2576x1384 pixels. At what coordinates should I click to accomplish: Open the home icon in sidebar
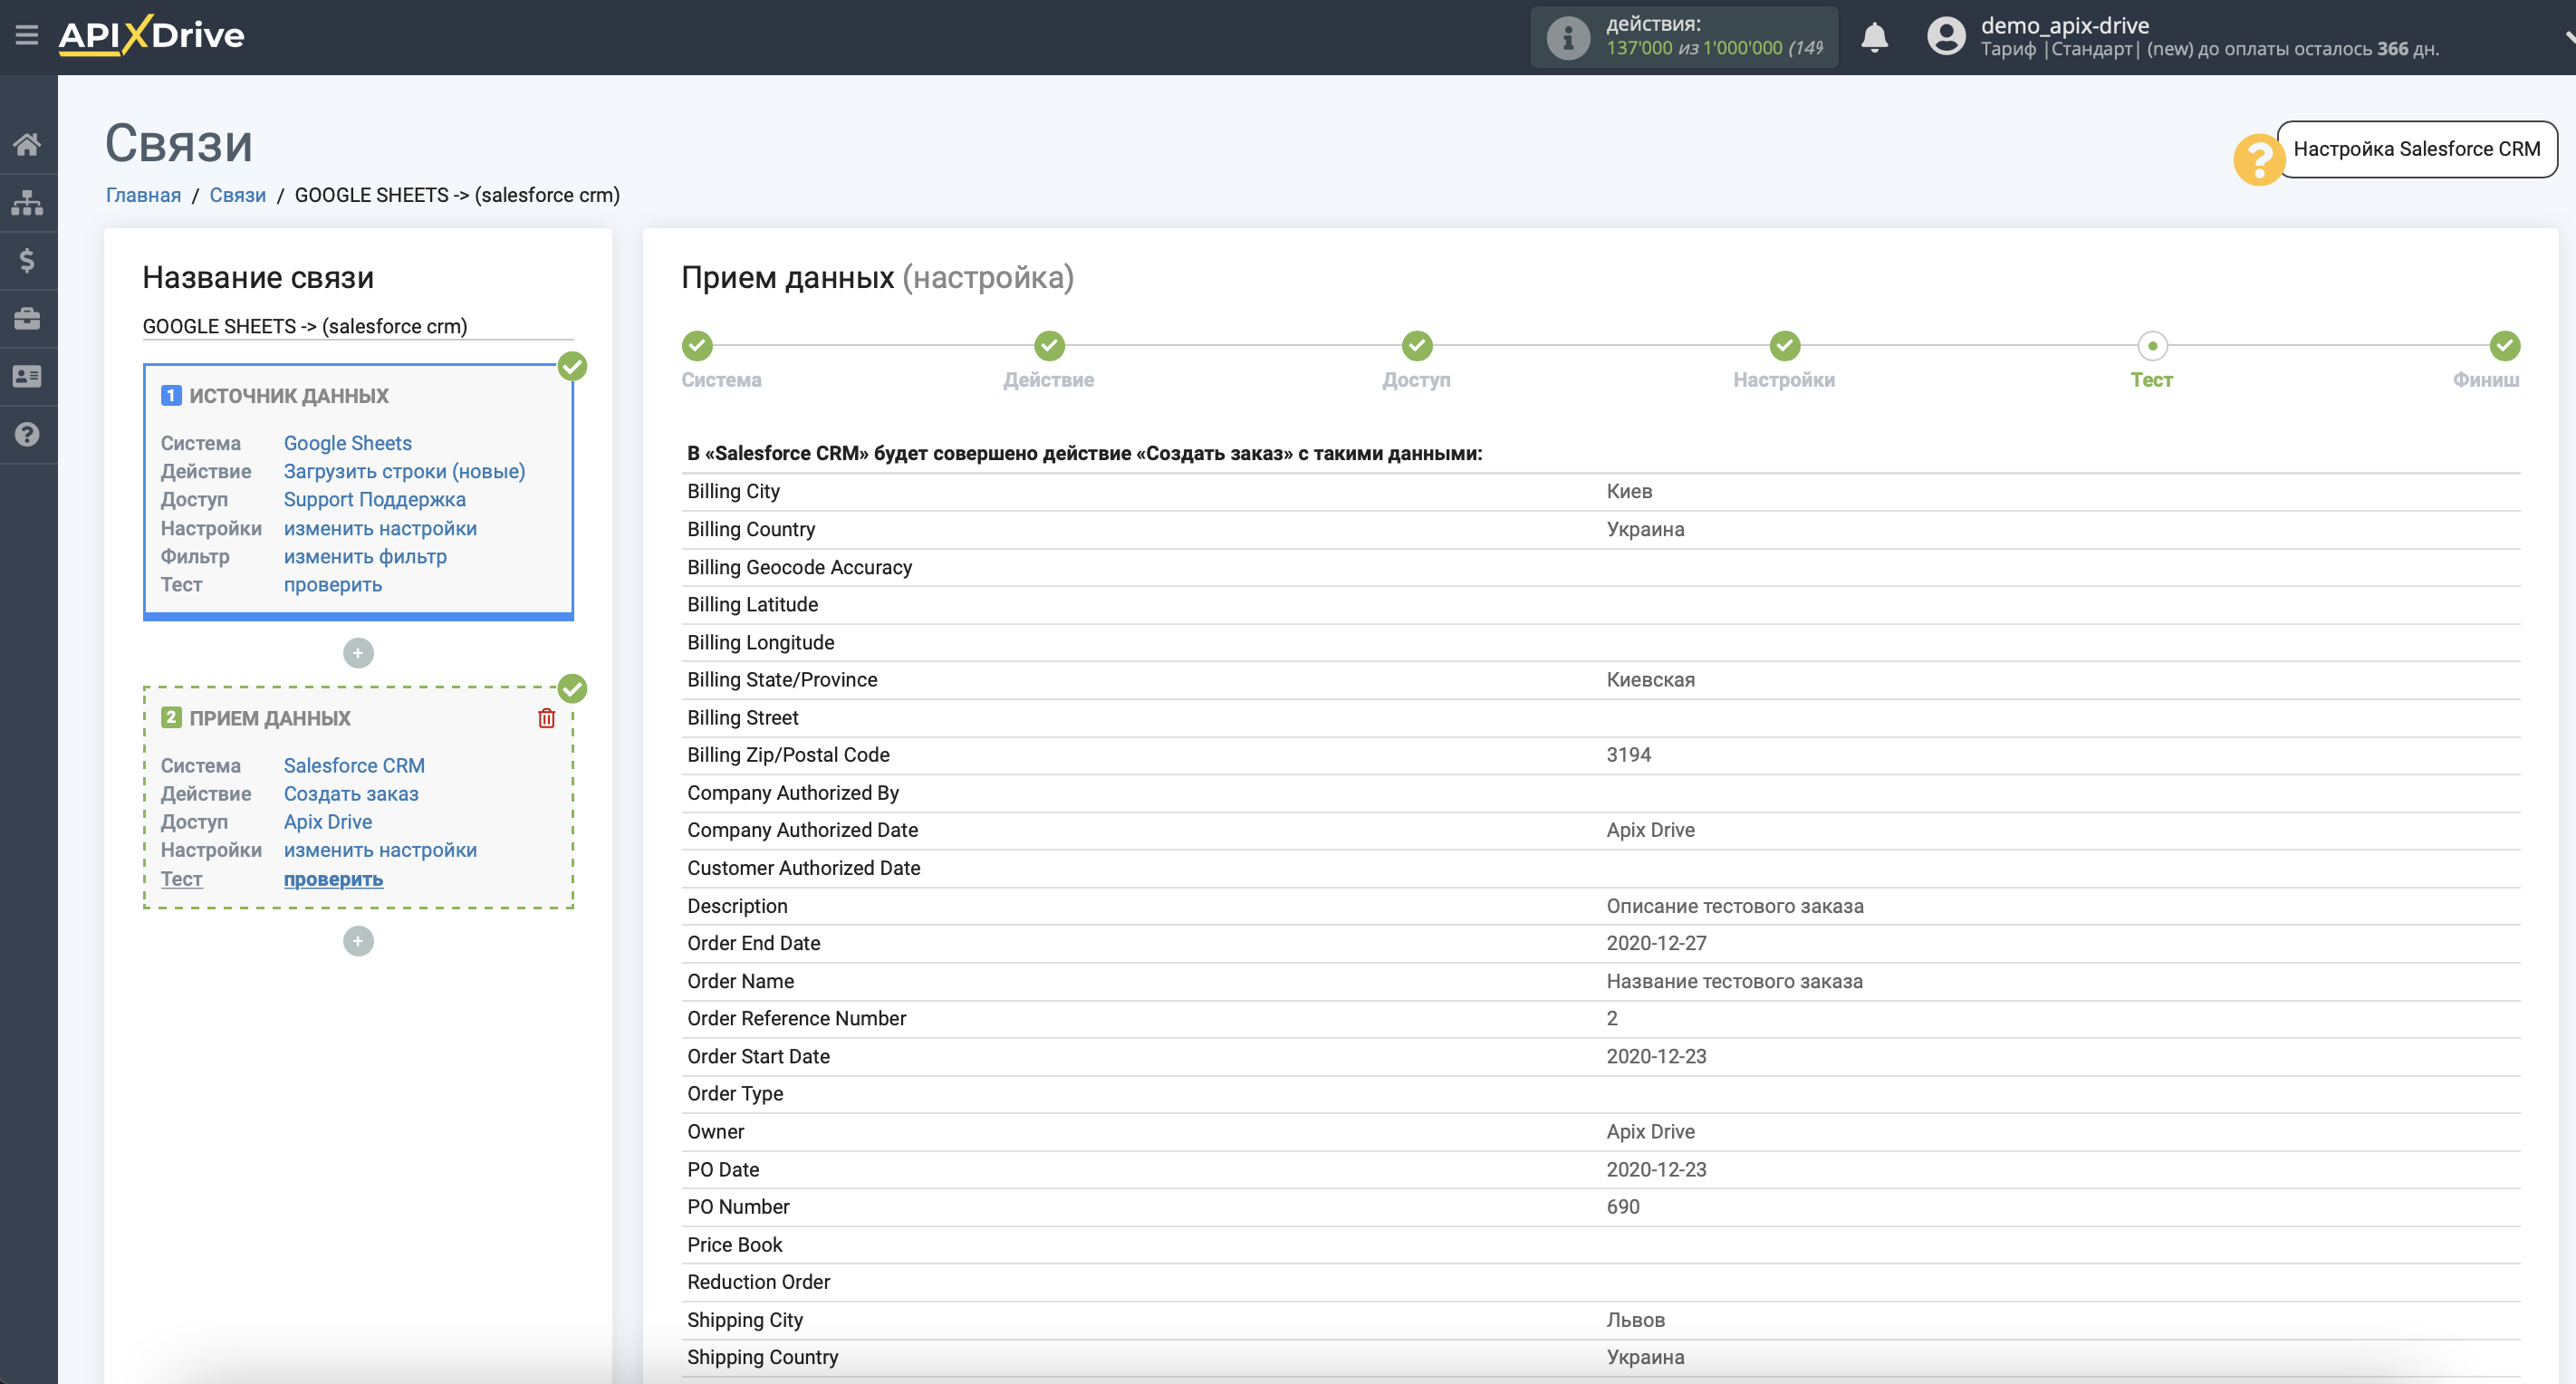pyautogui.click(x=27, y=144)
